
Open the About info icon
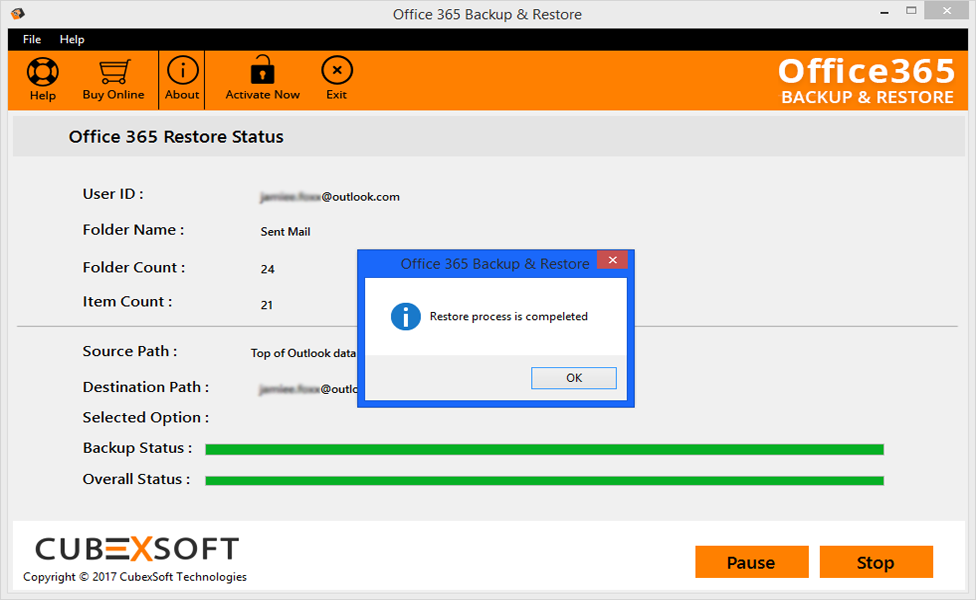(x=182, y=70)
